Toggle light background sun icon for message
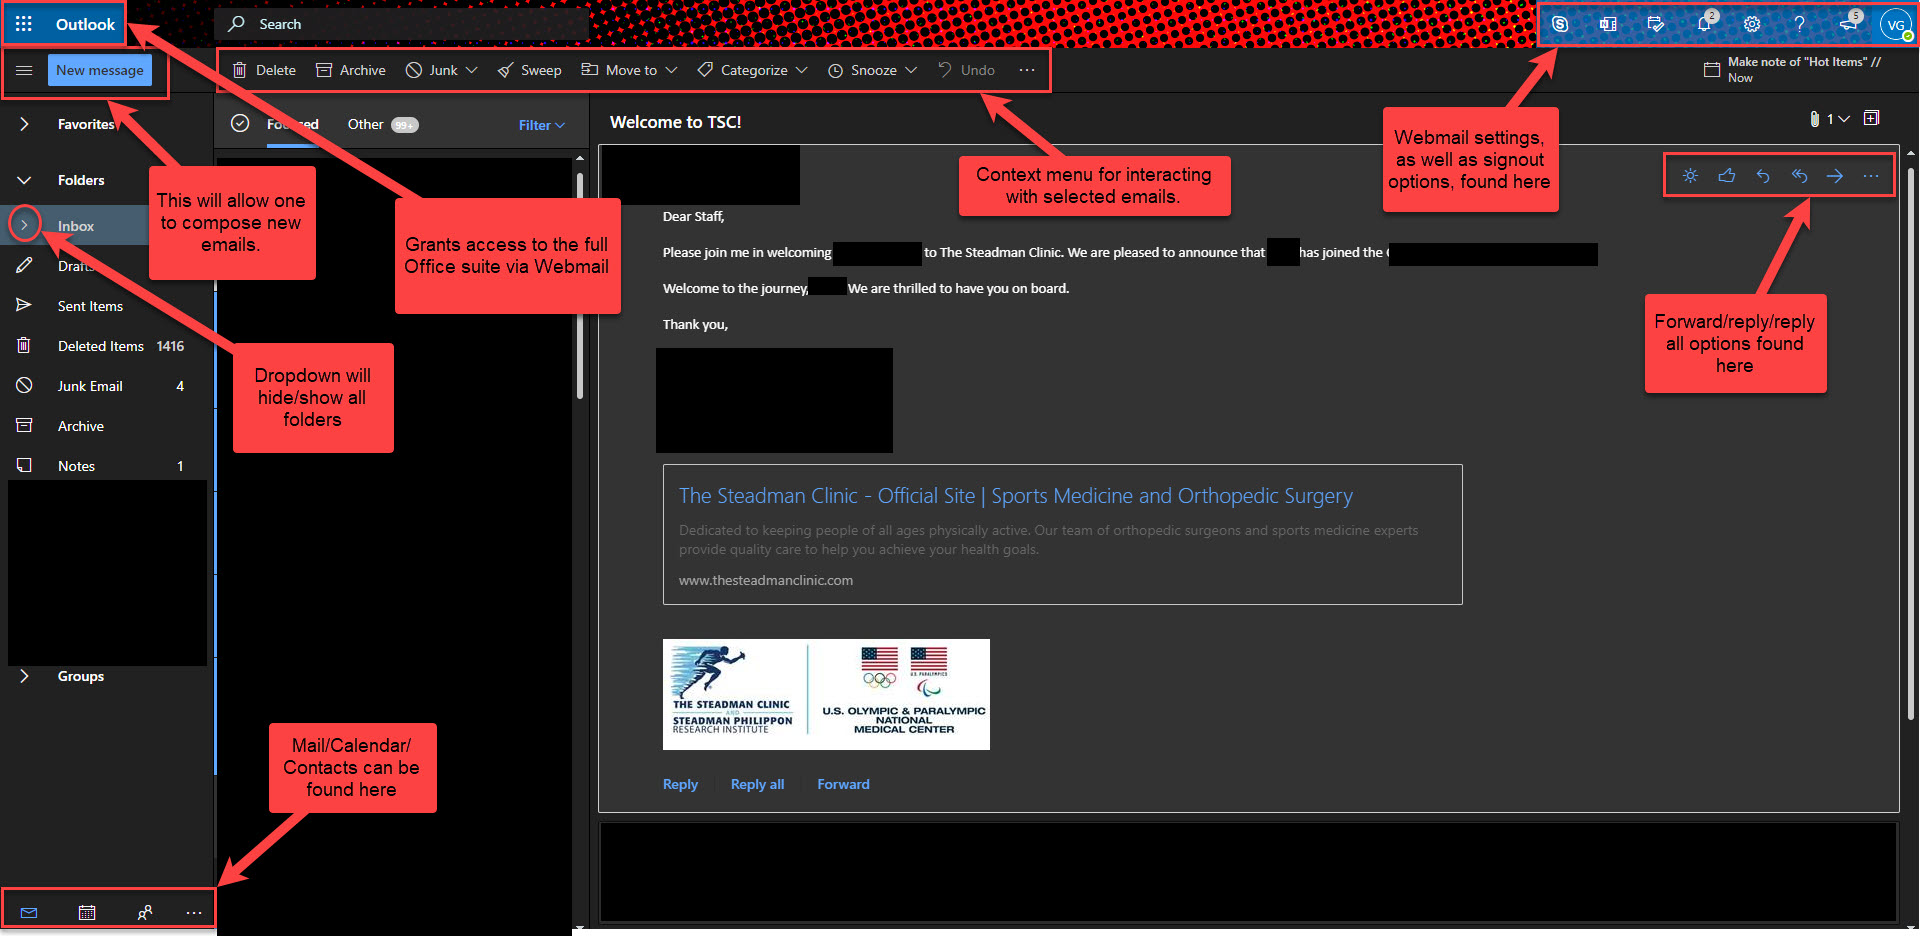Image resolution: width=1920 pixels, height=936 pixels. click(x=1690, y=176)
